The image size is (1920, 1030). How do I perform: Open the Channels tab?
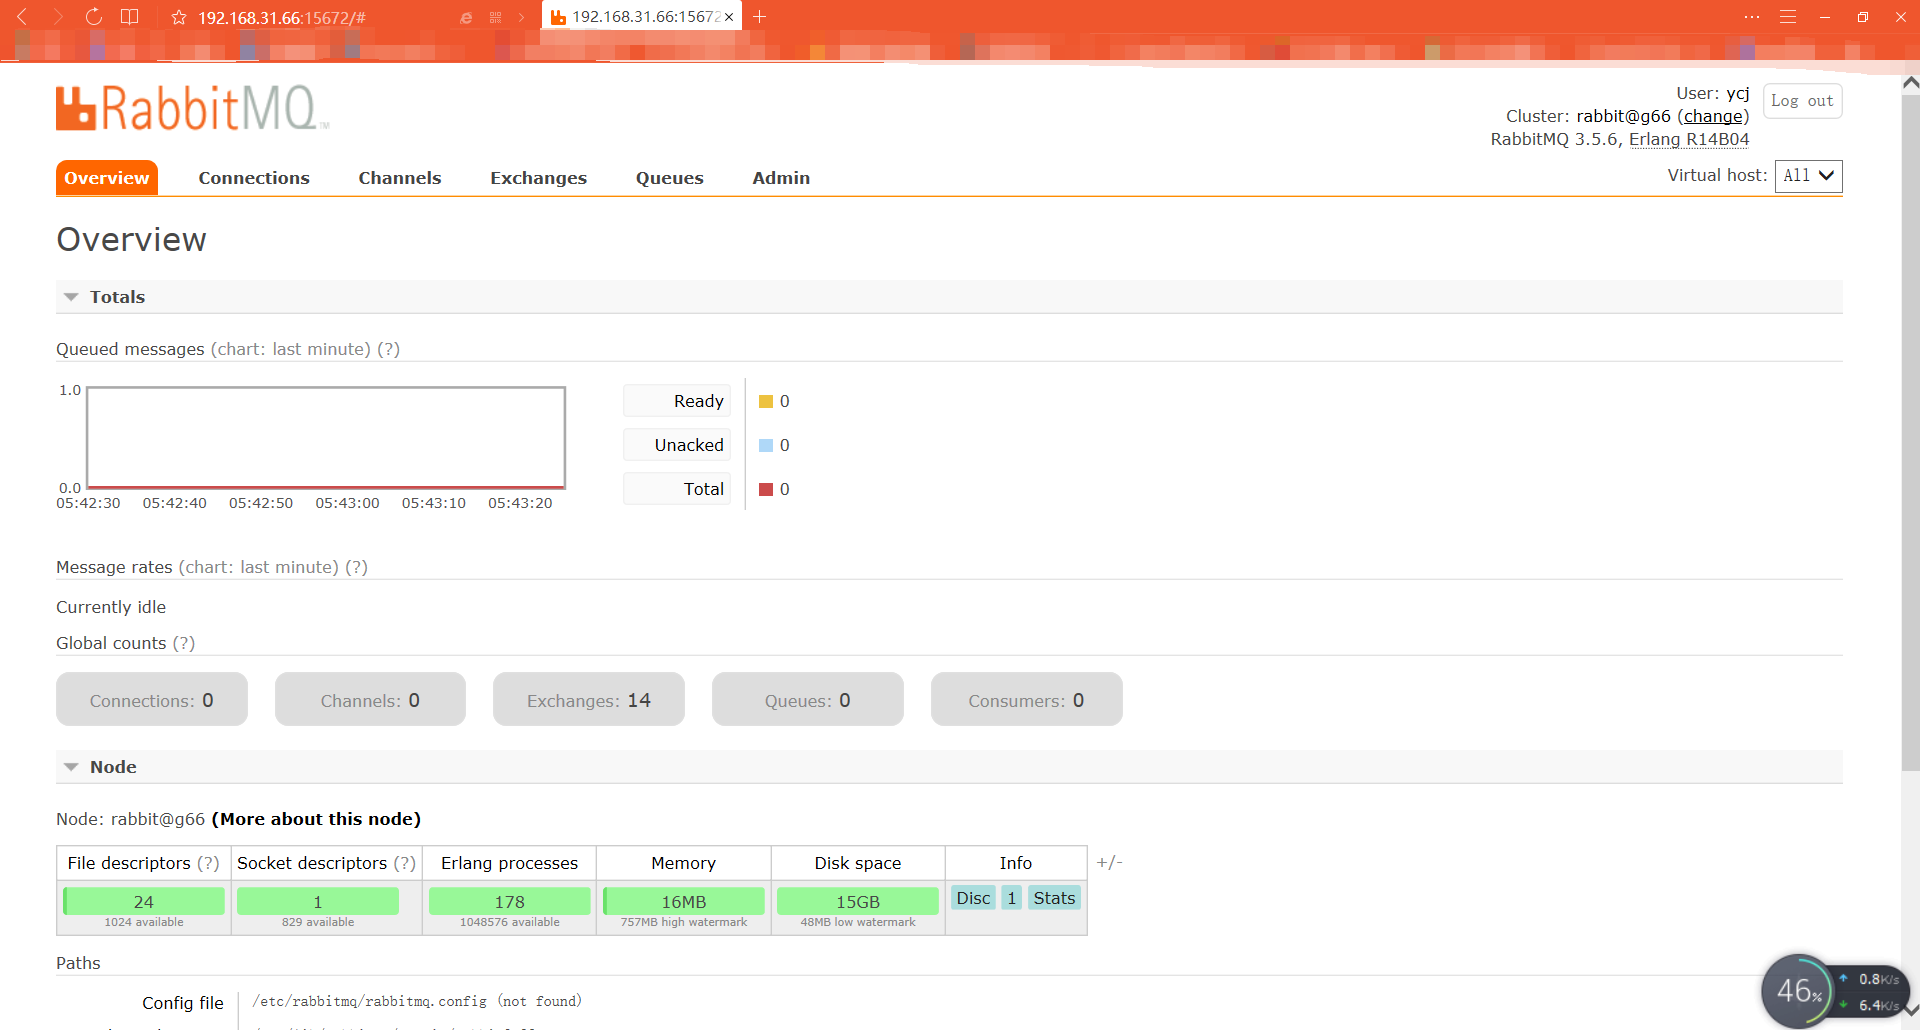pyautogui.click(x=400, y=178)
